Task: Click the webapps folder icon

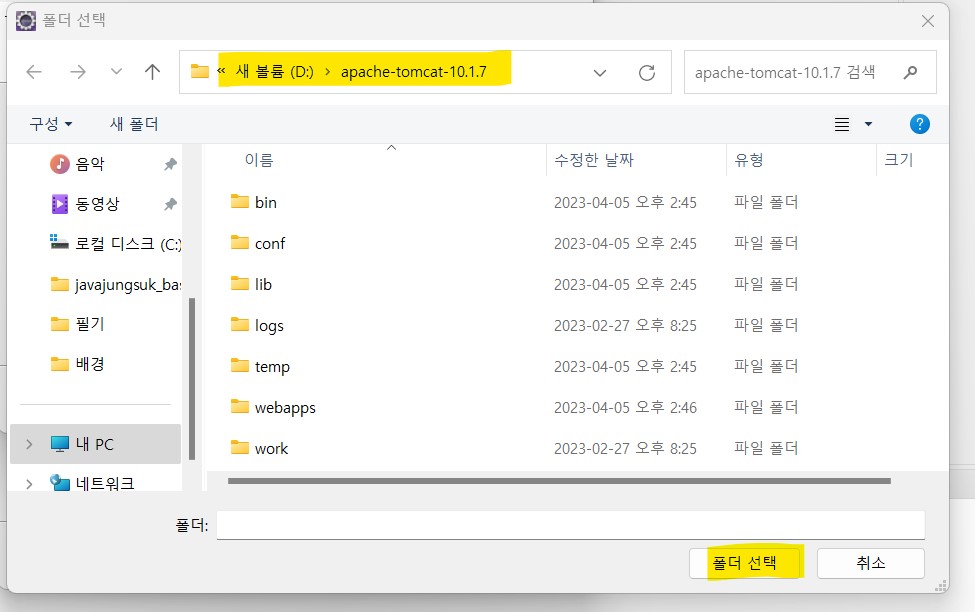Action: tap(240, 406)
